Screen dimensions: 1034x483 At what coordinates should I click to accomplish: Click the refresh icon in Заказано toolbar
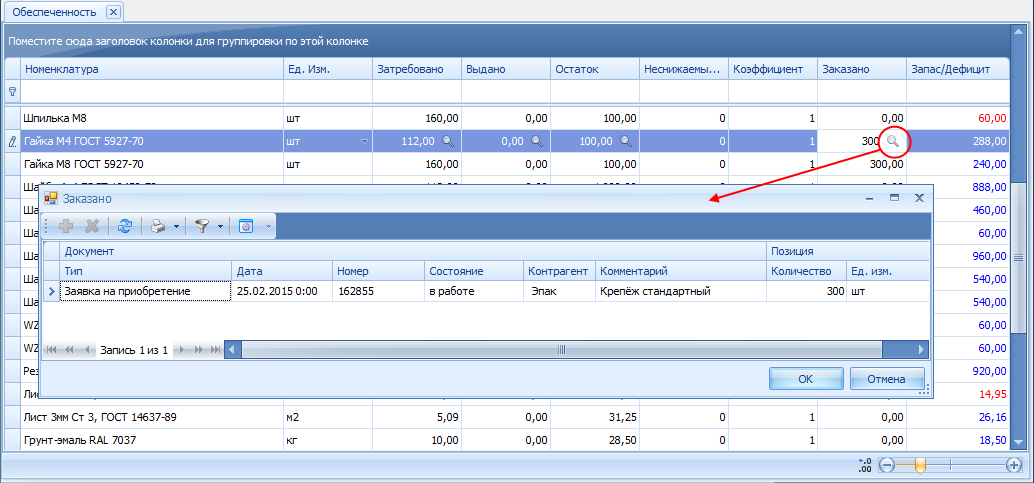125,226
